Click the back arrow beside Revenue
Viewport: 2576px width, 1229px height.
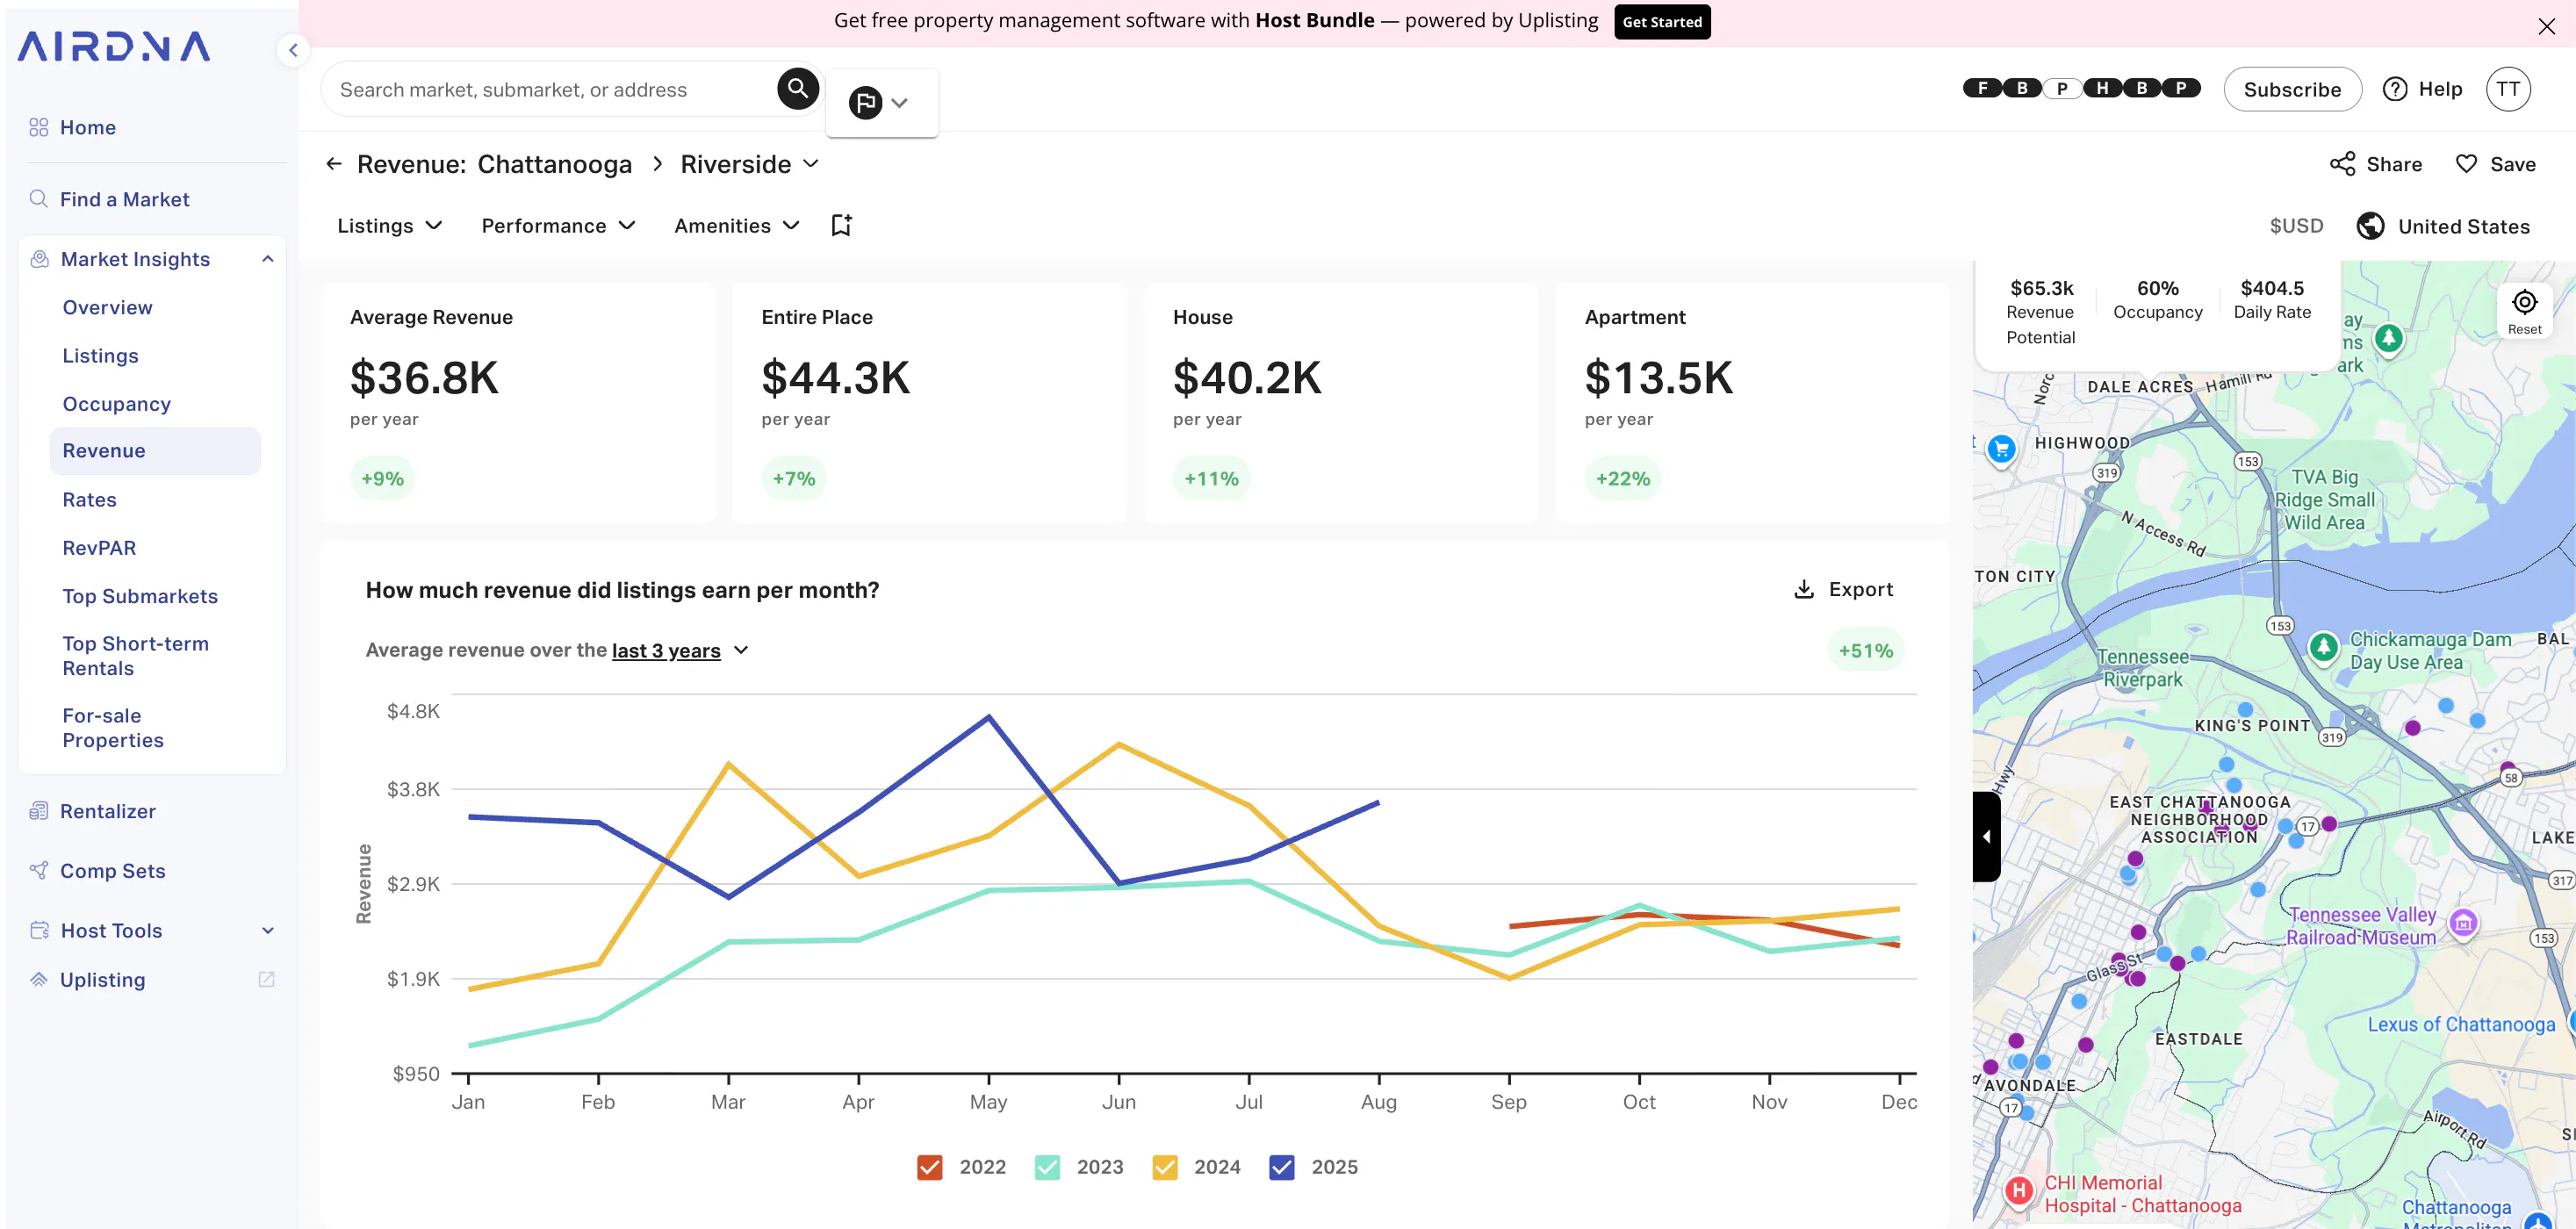pos(335,163)
